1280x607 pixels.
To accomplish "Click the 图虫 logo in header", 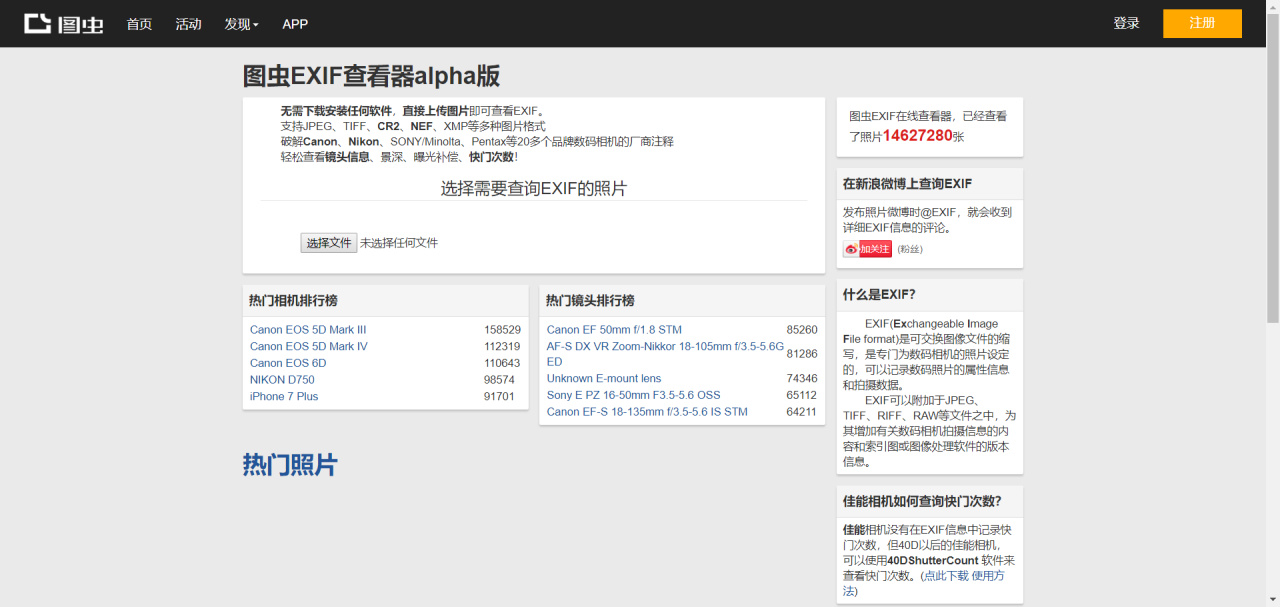I will [x=64, y=23].
